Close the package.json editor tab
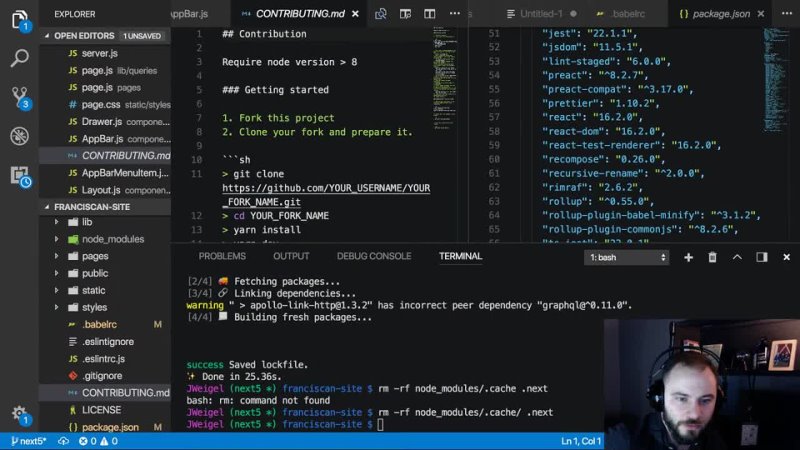The image size is (800, 450). pos(761,14)
